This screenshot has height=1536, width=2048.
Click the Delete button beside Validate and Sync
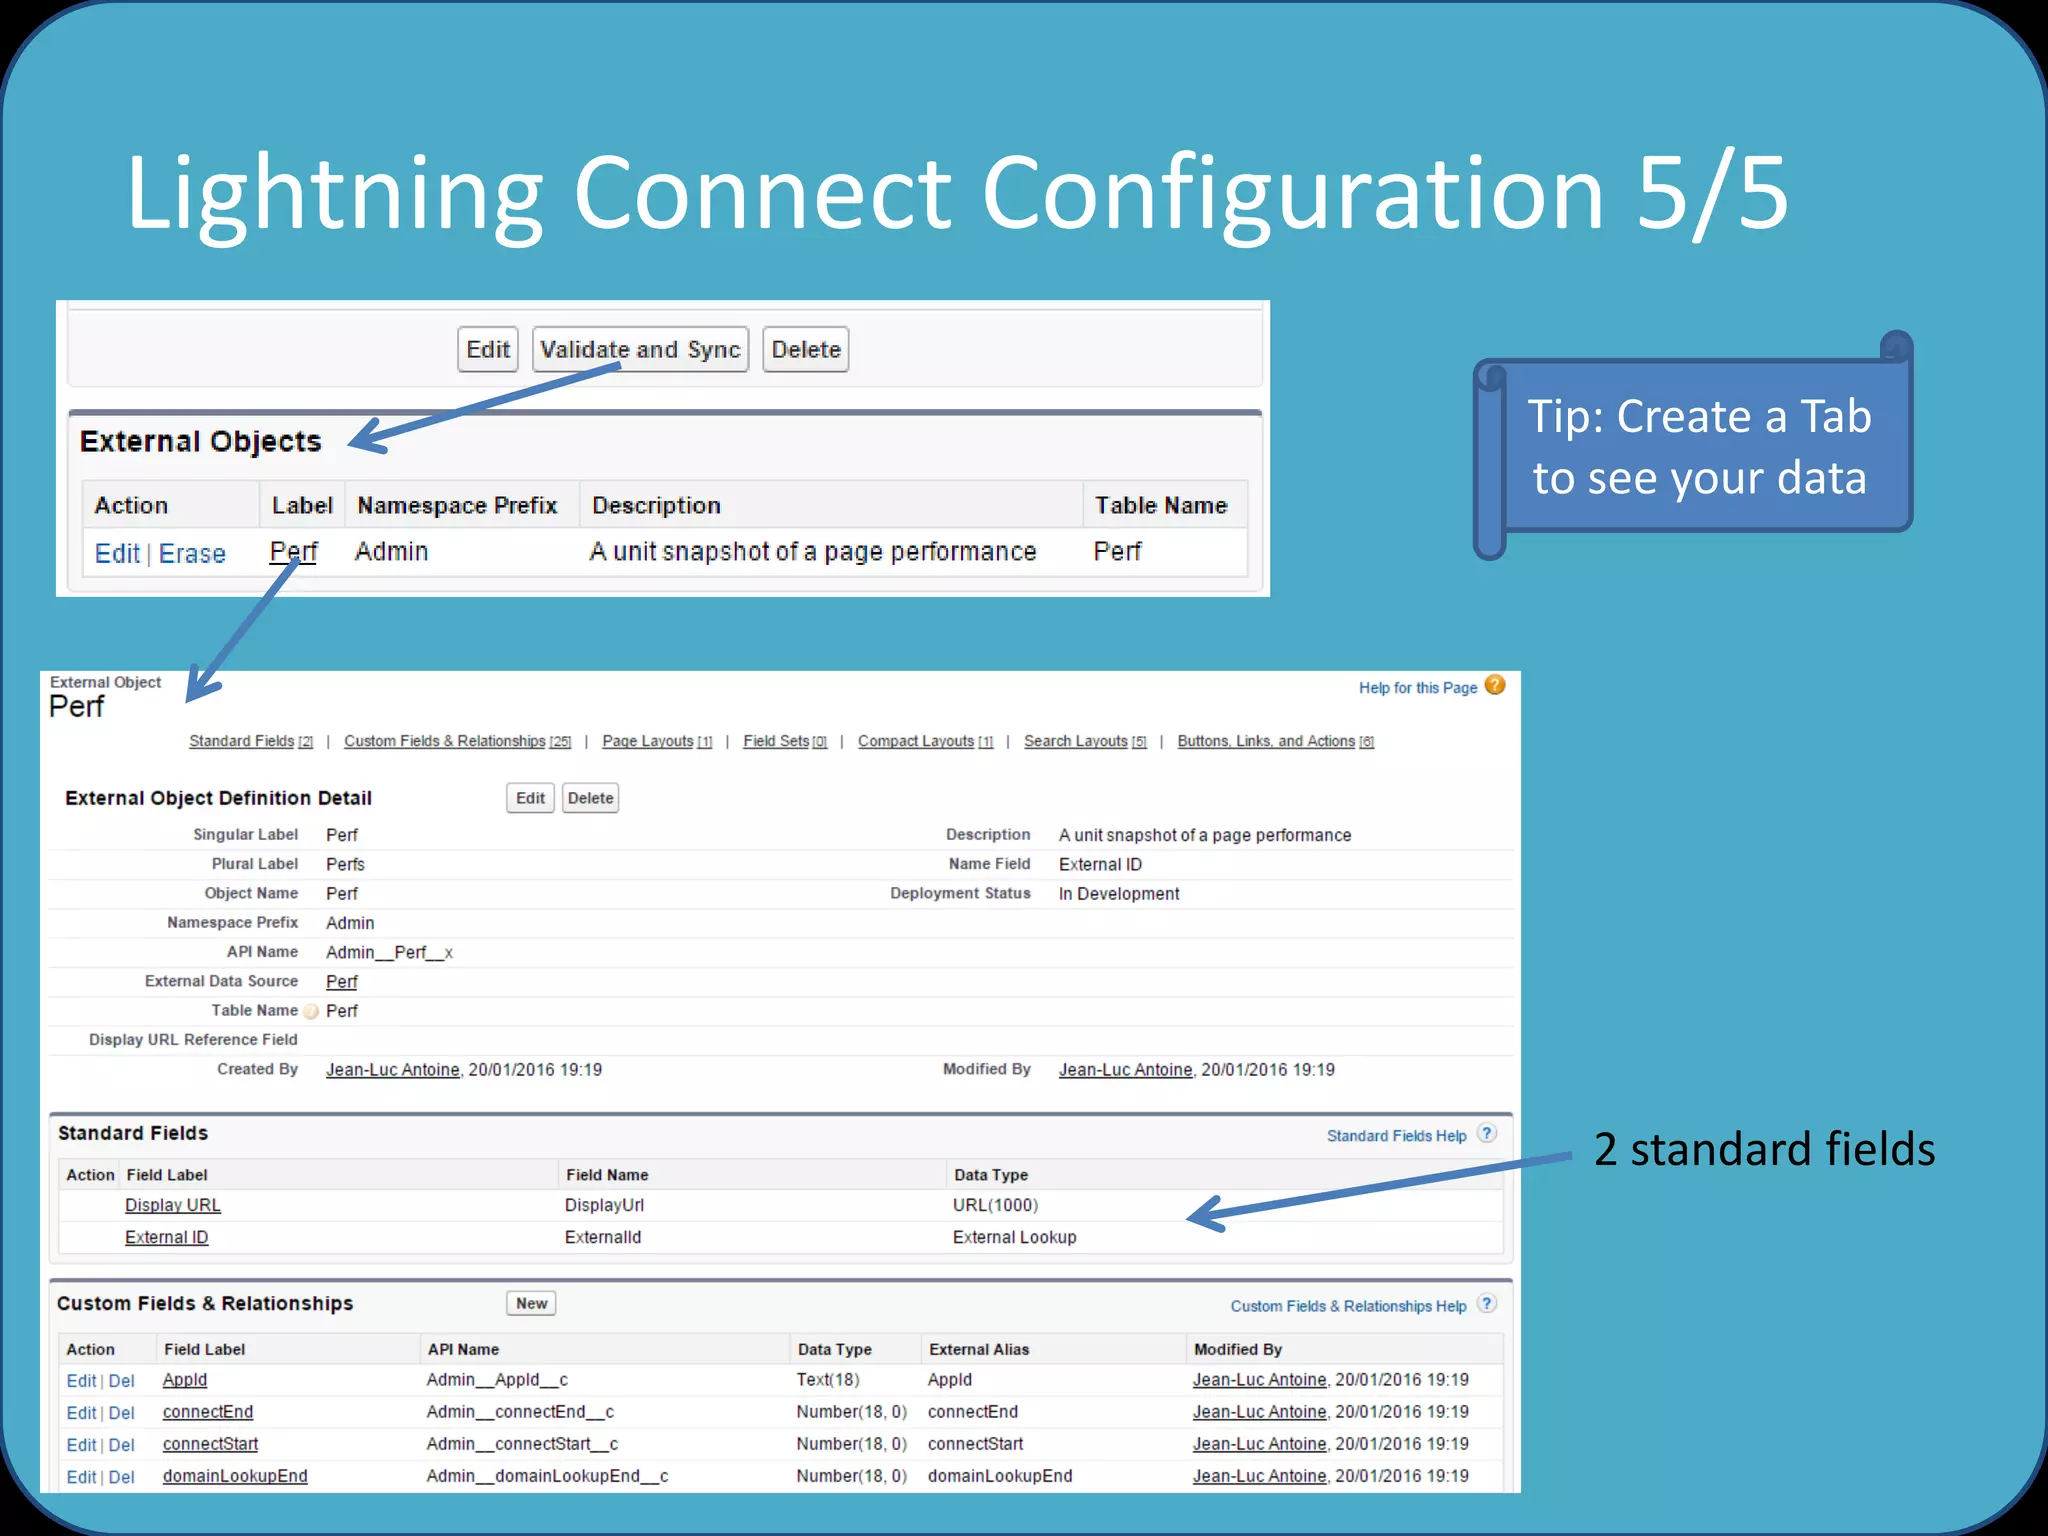pyautogui.click(x=806, y=349)
